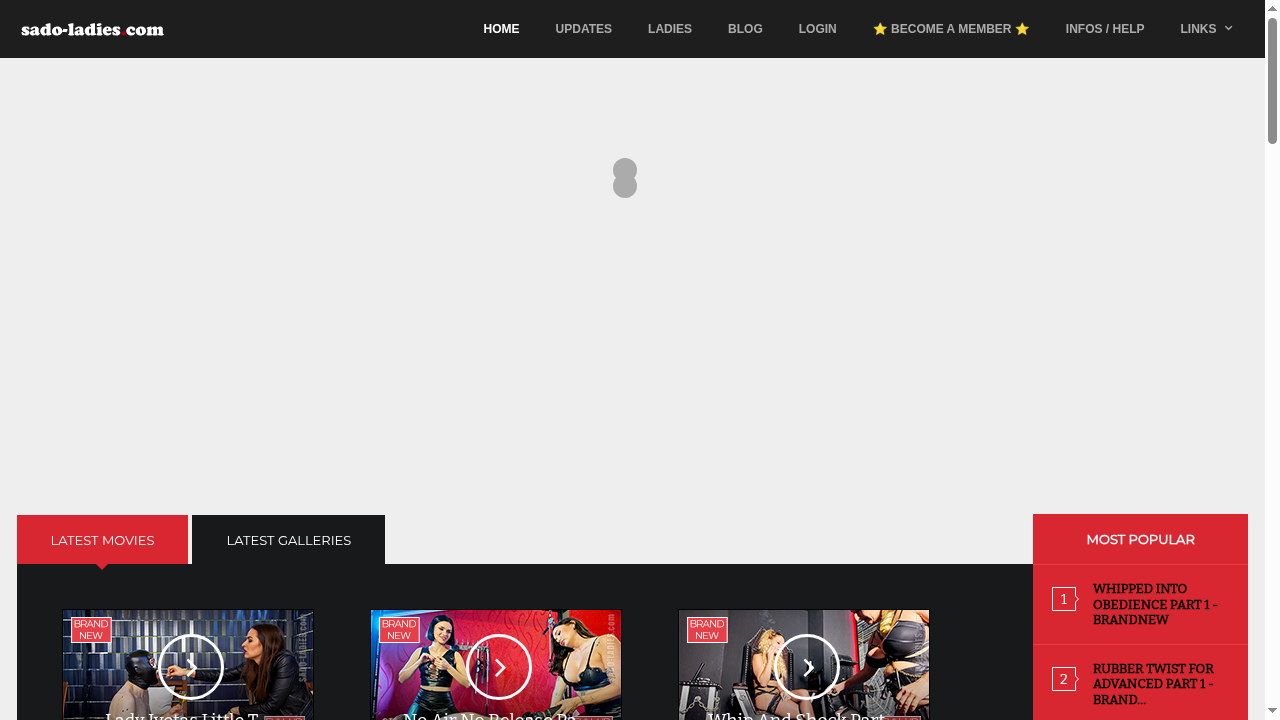Screen dimensions: 1280x720
Task: Go to the Ladies page
Action: pyautogui.click(x=669, y=29)
